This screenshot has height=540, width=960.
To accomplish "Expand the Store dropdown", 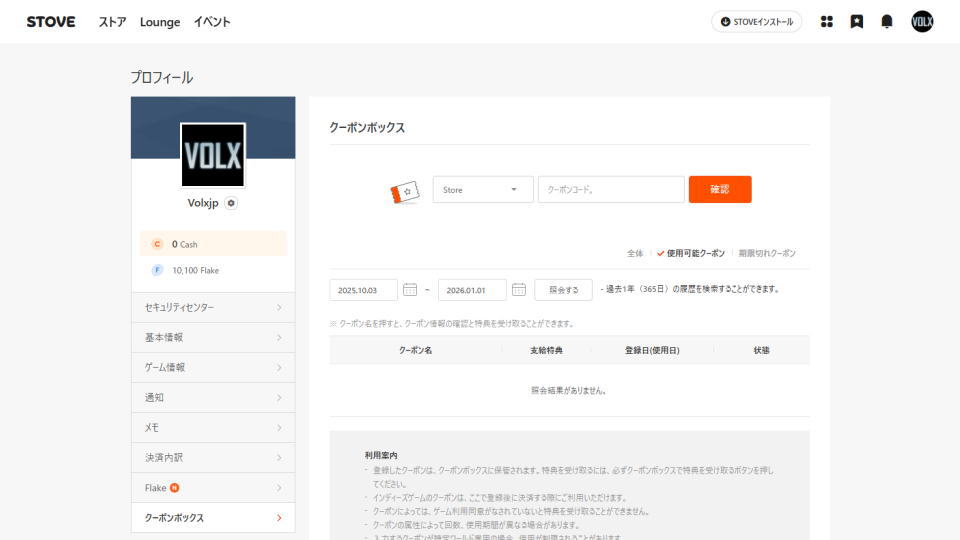I will pos(483,190).
